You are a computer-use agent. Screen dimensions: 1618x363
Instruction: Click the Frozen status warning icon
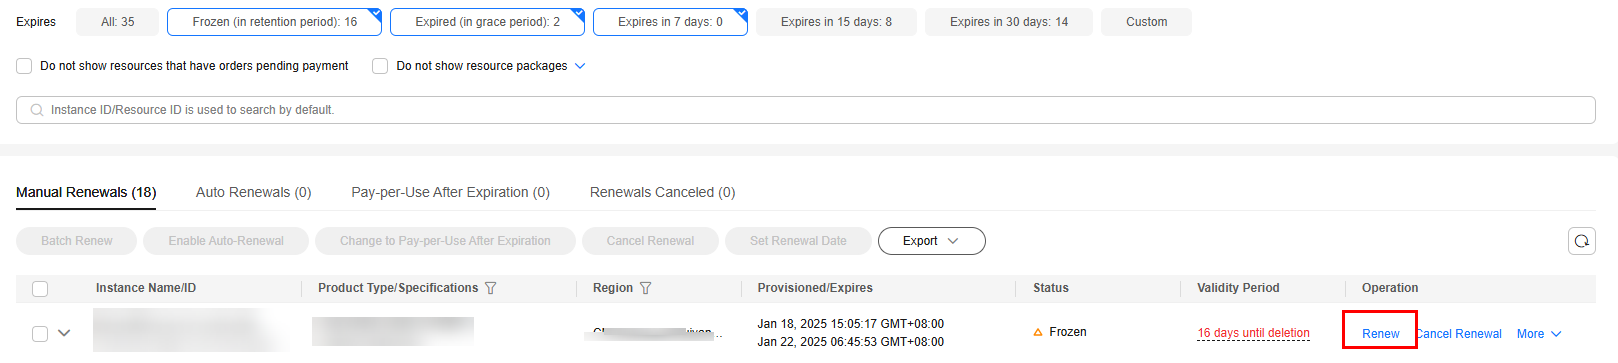(1038, 332)
